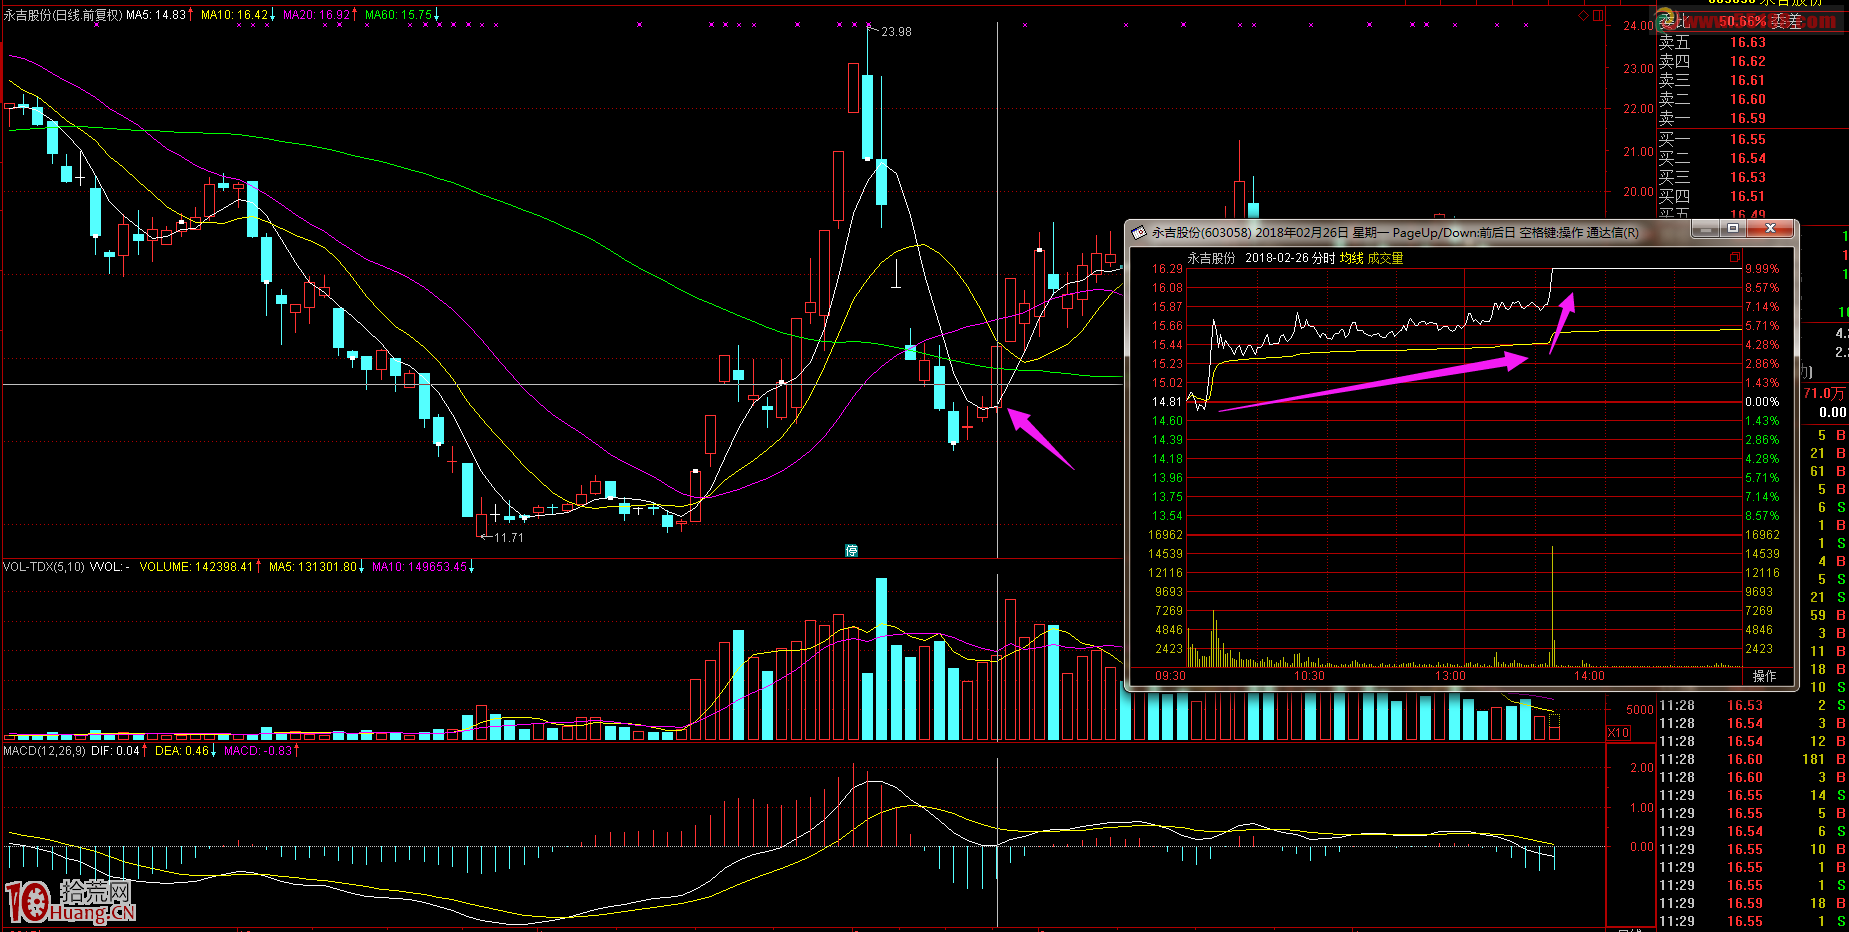Click the 卖一 ask price 16.59
Viewport: 1849px width, 932px height.
coord(1748,118)
